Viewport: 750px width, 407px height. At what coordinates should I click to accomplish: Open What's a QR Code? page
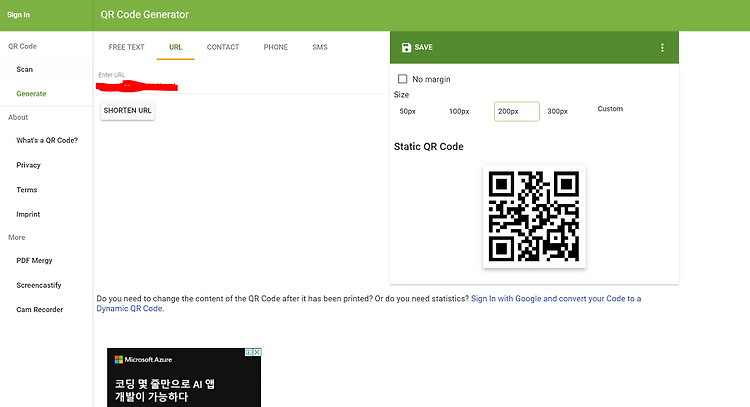point(47,140)
